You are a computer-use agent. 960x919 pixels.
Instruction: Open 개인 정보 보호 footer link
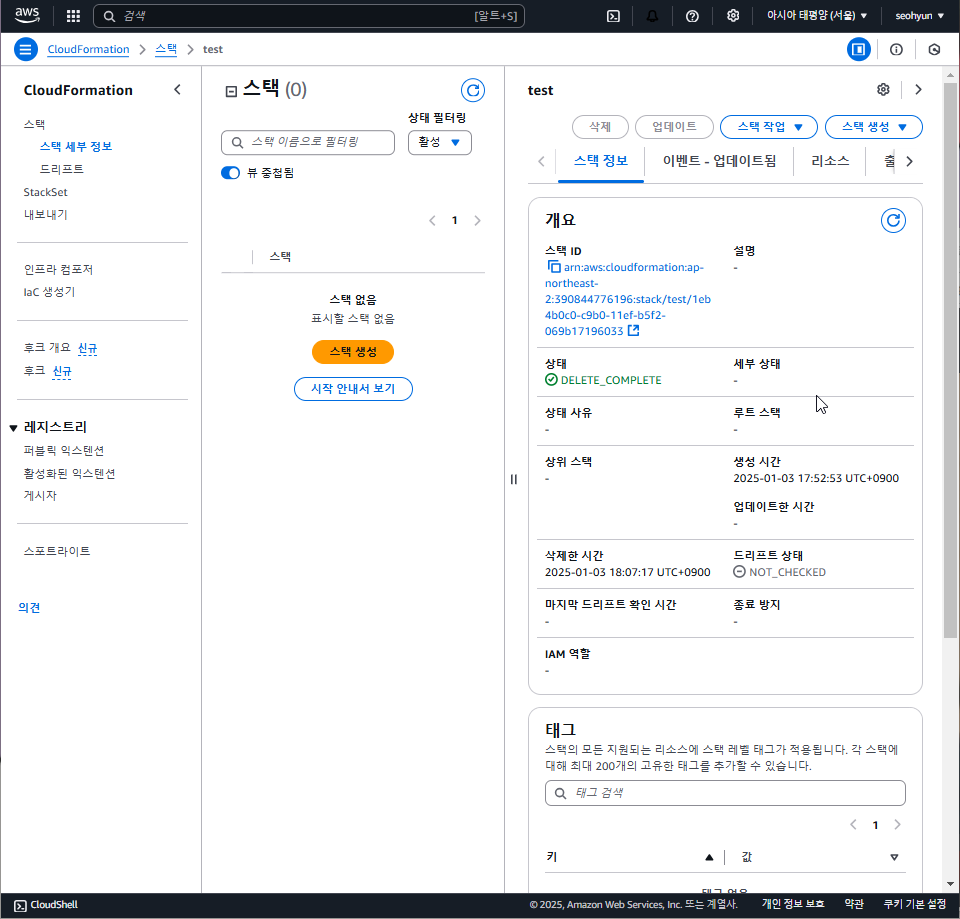tap(793, 904)
